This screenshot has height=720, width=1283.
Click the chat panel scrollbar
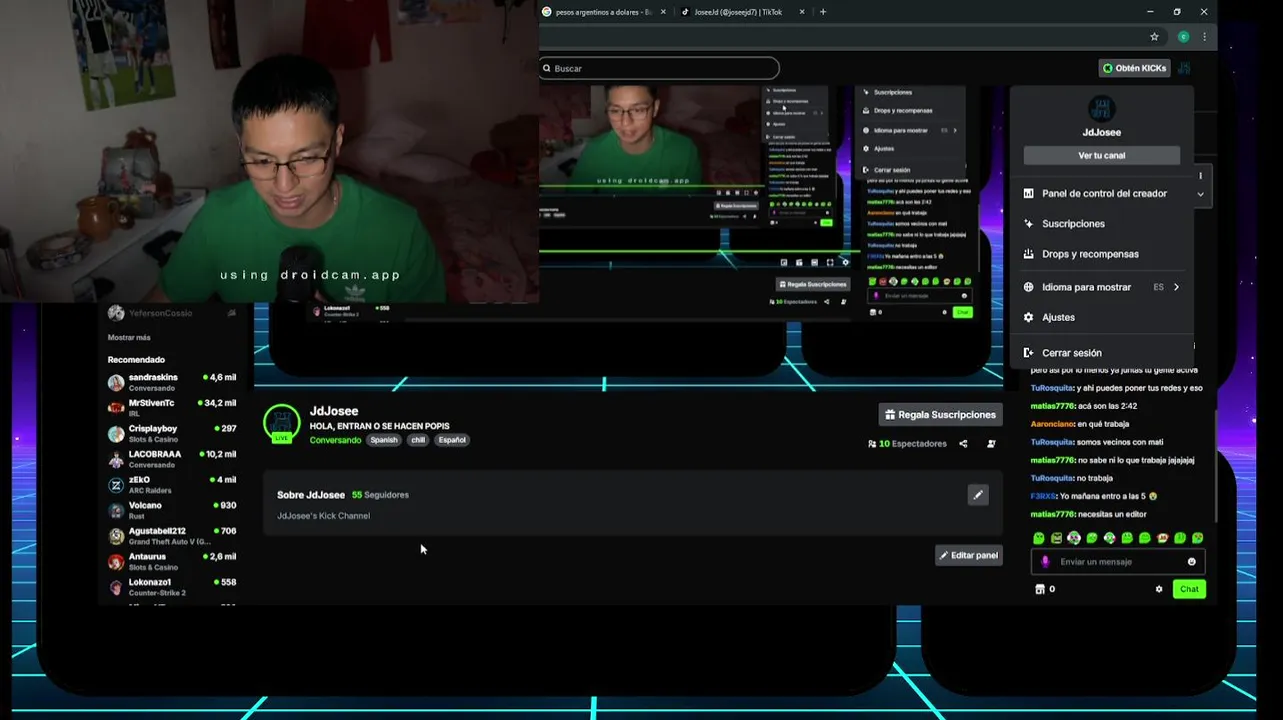coord(1215,465)
